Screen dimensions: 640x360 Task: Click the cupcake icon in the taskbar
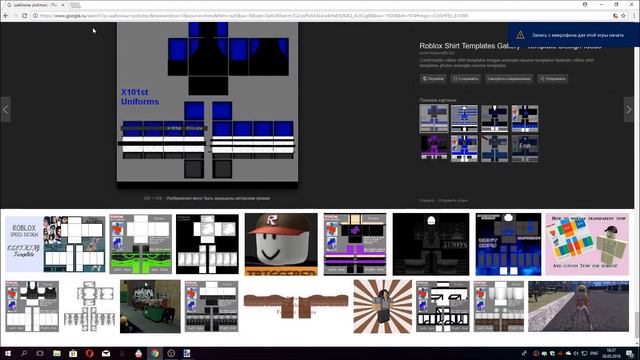tap(138, 353)
